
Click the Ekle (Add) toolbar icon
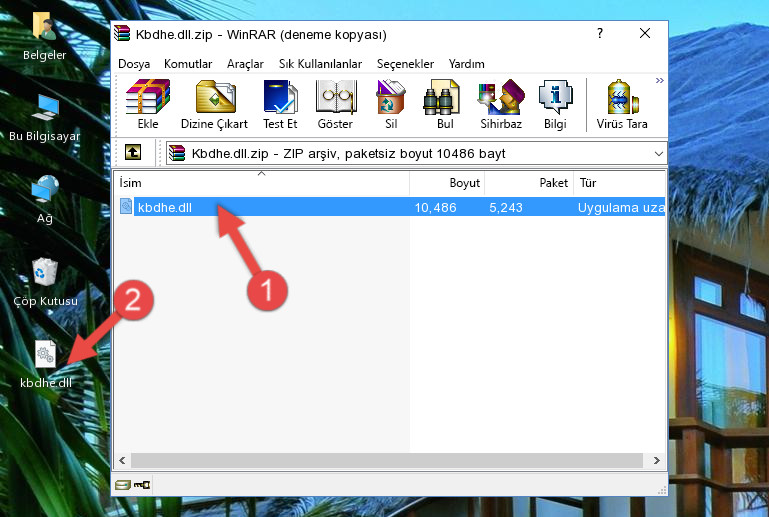tap(148, 104)
